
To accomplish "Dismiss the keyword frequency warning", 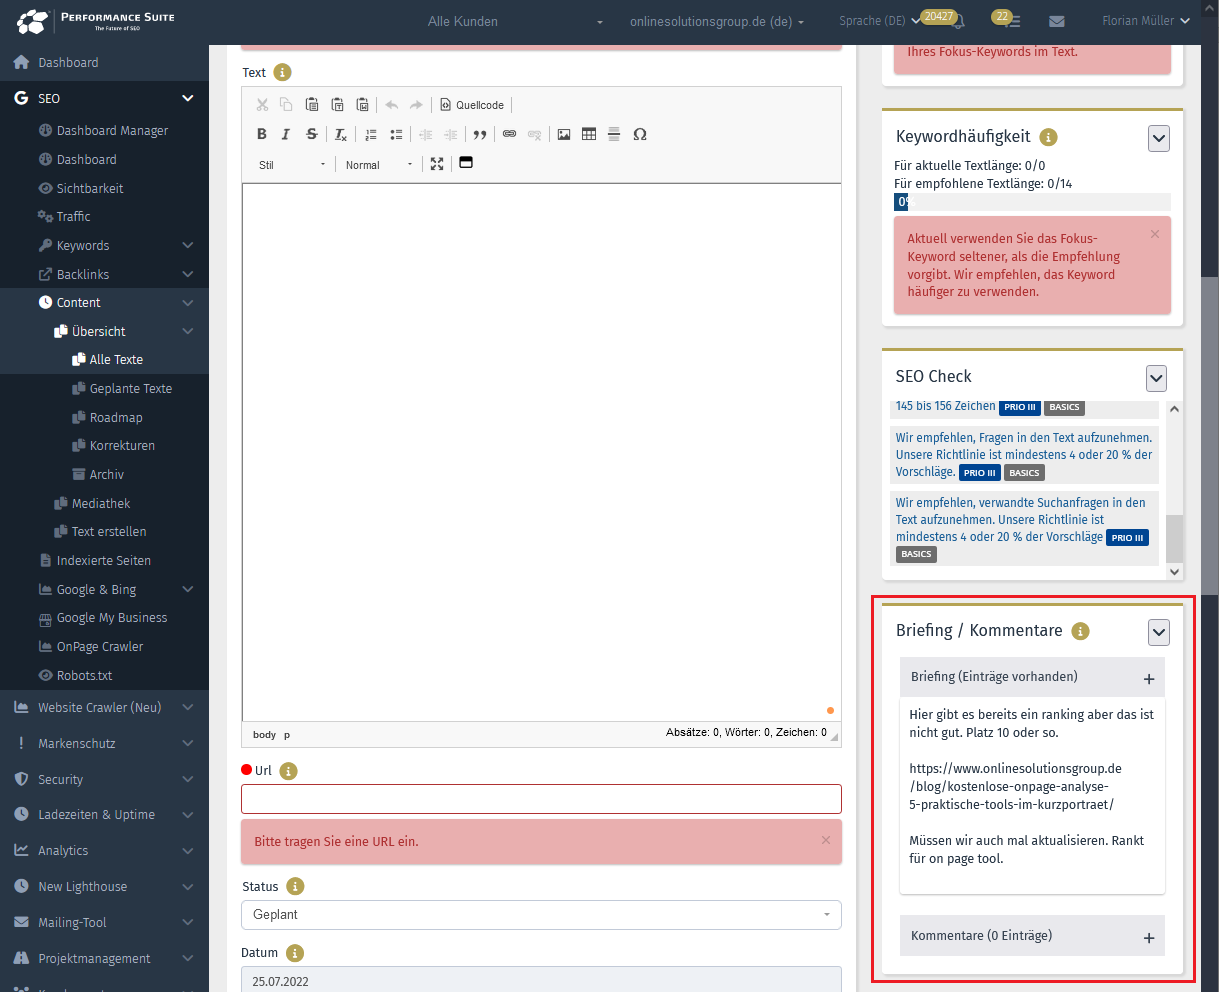I will point(1155,234).
